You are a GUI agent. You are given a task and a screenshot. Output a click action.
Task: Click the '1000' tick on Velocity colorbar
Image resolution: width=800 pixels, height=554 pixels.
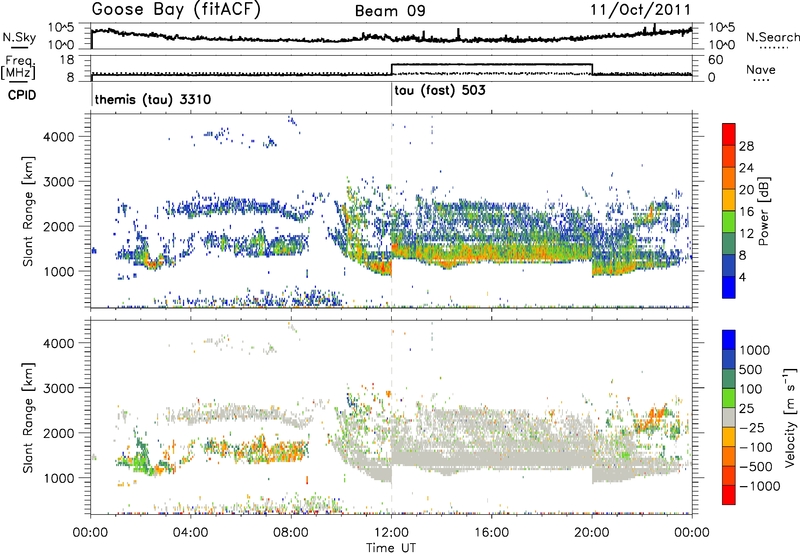coord(754,350)
